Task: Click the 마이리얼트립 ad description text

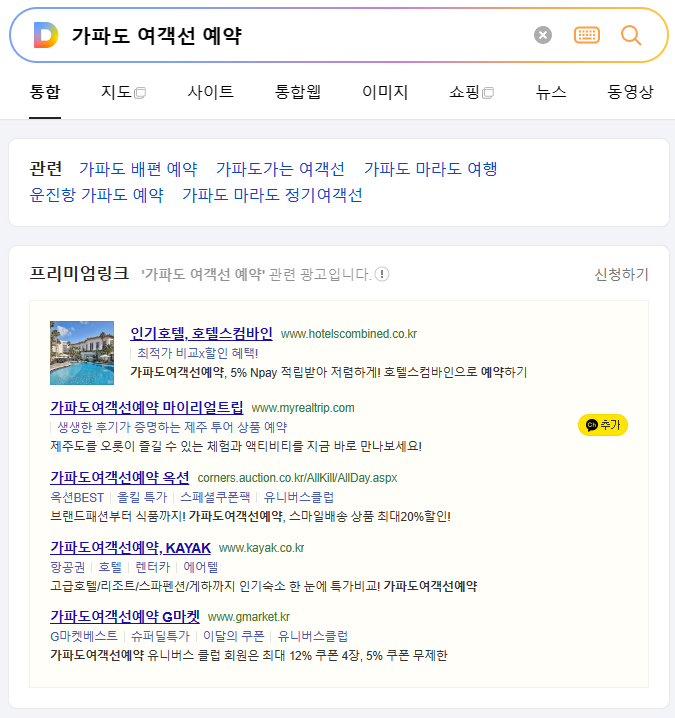Action: (x=236, y=446)
